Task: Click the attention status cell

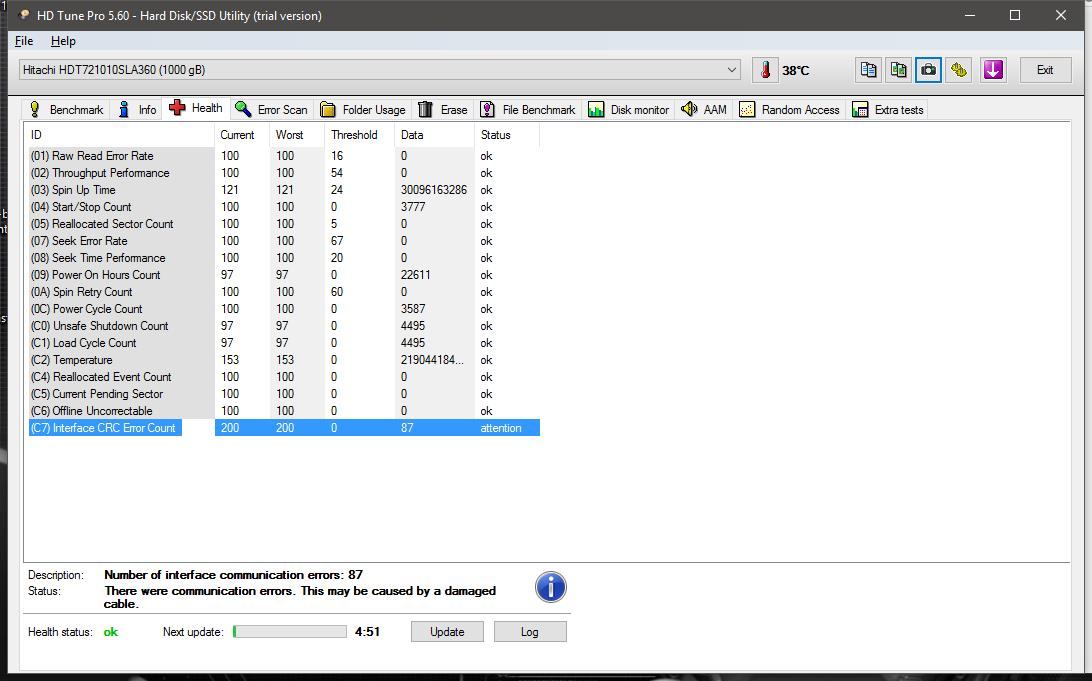Action: (x=501, y=428)
